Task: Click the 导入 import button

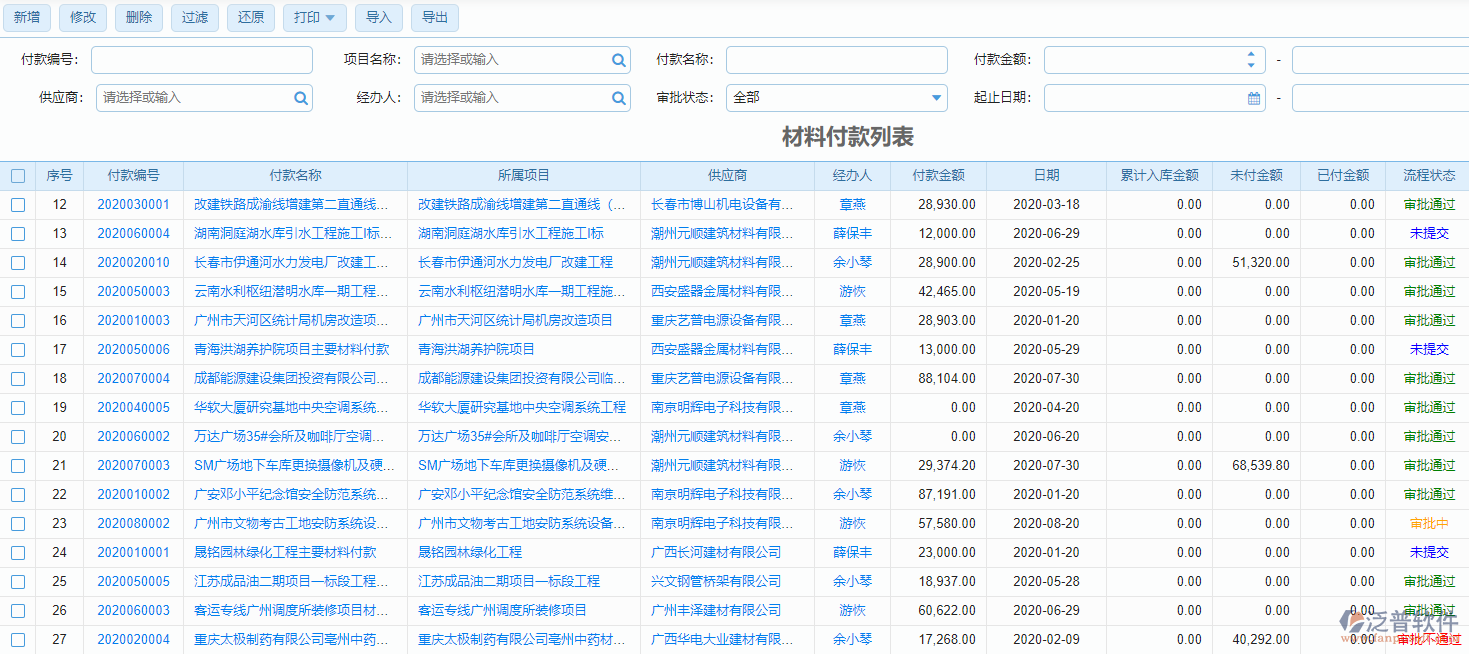Action: tap(379, 17)
